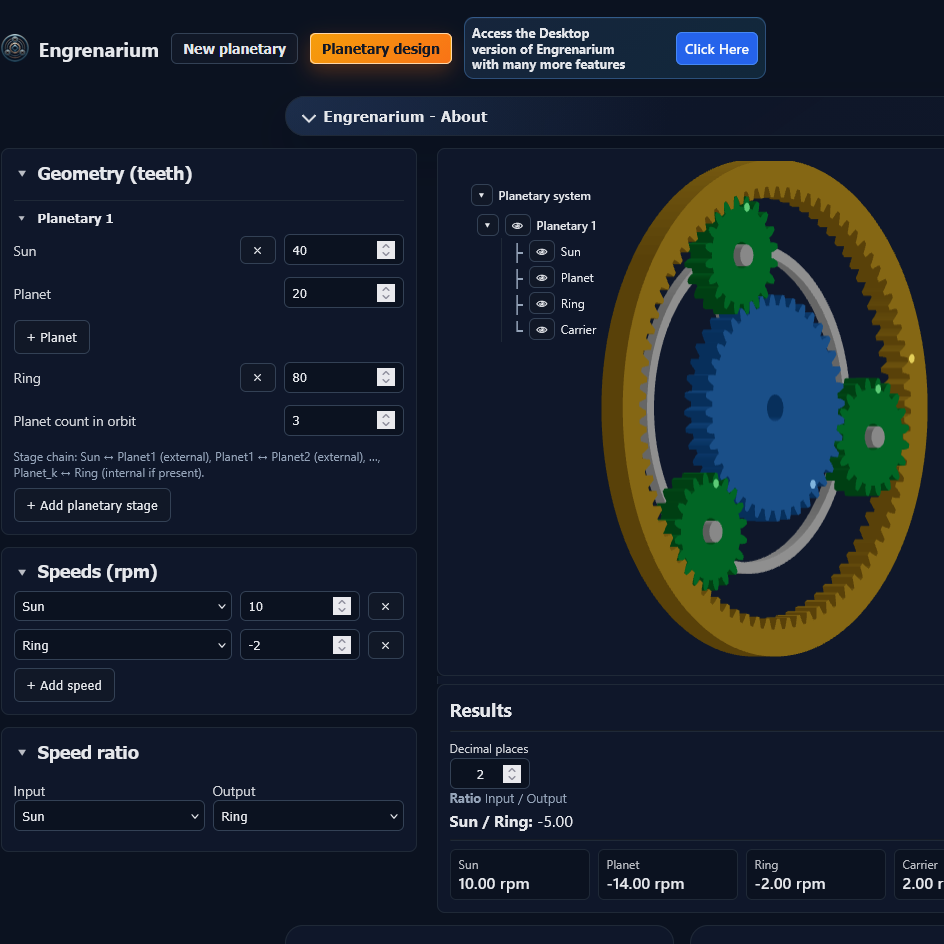This screenshot has height=944, width=944.
Task: Add another Planet gear
Action: tap(52, 337)
